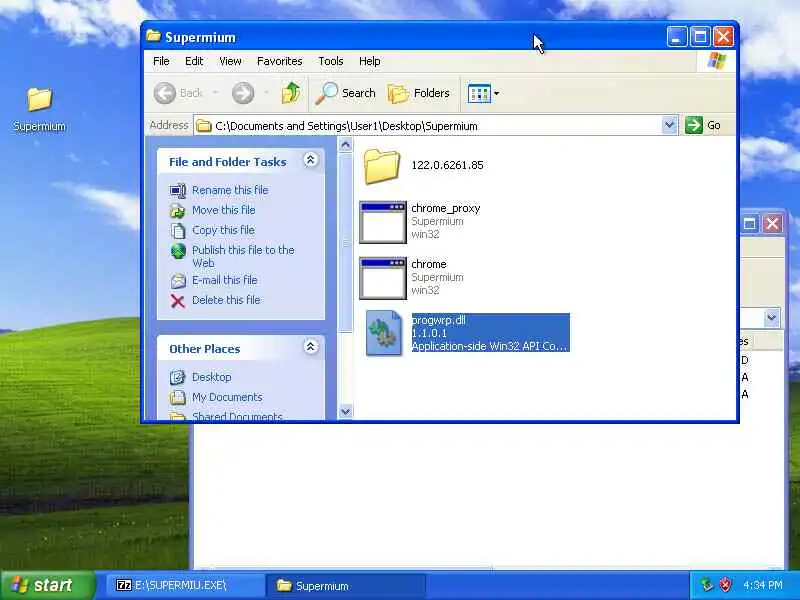Open the Edit menu
Viewport: 800px width, 600px height.
coord(194,61)
